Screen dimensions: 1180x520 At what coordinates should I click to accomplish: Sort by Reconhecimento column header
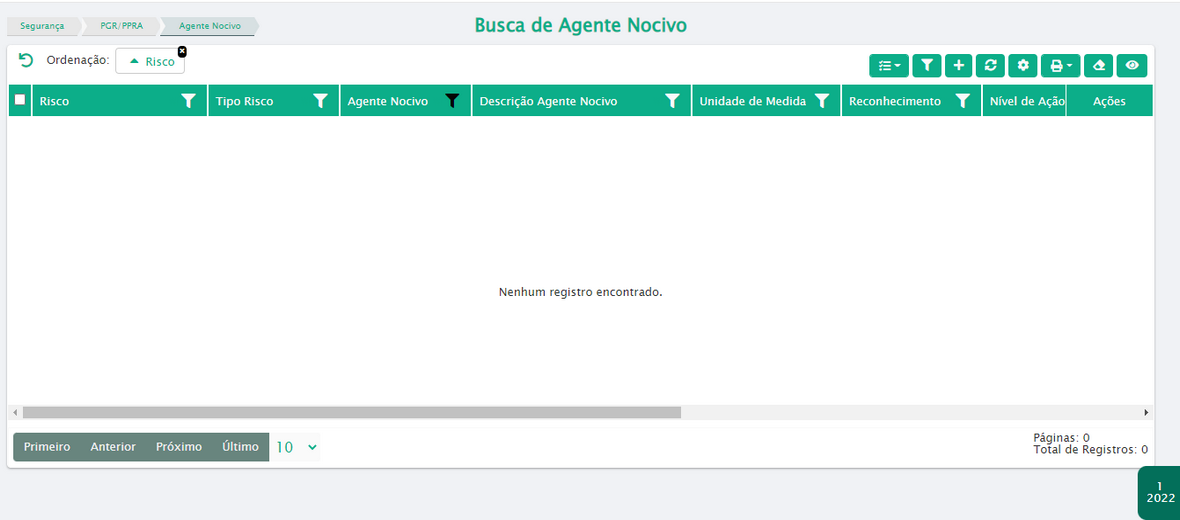point(895,102)
